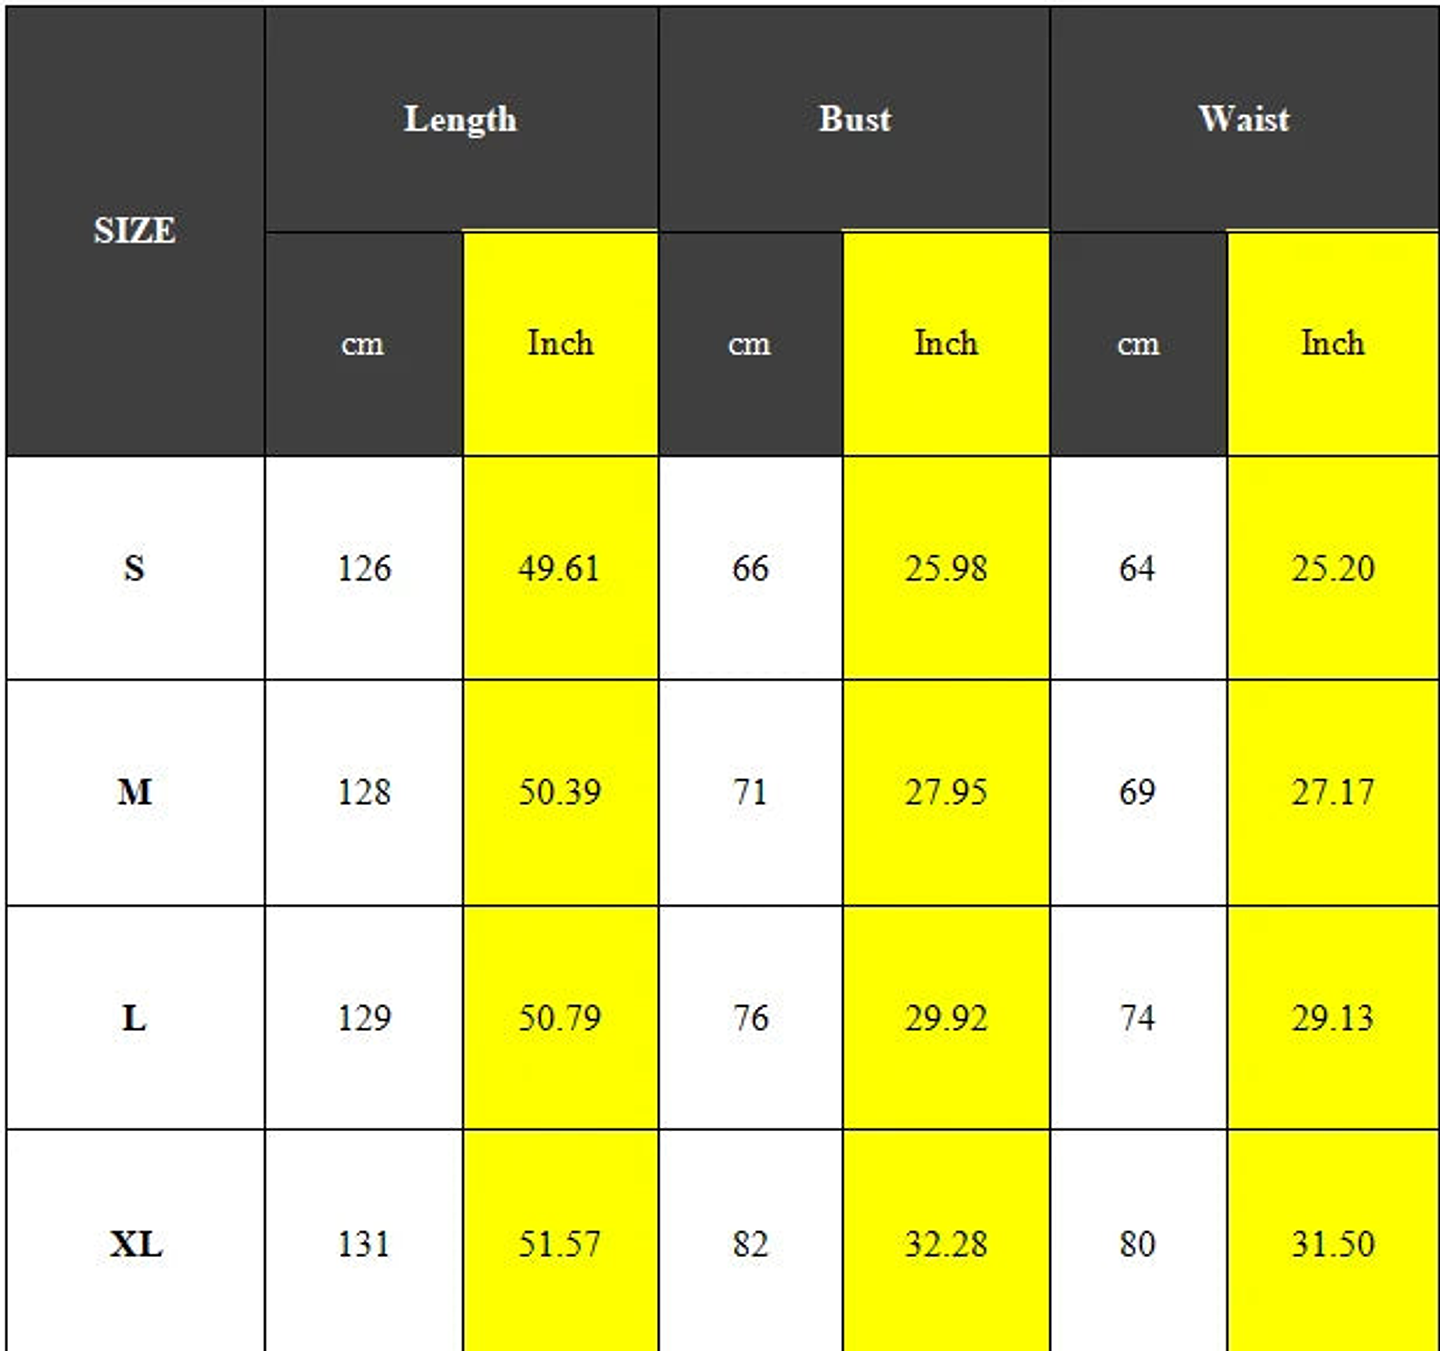Click the 131 length cm cell
The width and height of the screenshot is (1440, 1351).
364,1244
